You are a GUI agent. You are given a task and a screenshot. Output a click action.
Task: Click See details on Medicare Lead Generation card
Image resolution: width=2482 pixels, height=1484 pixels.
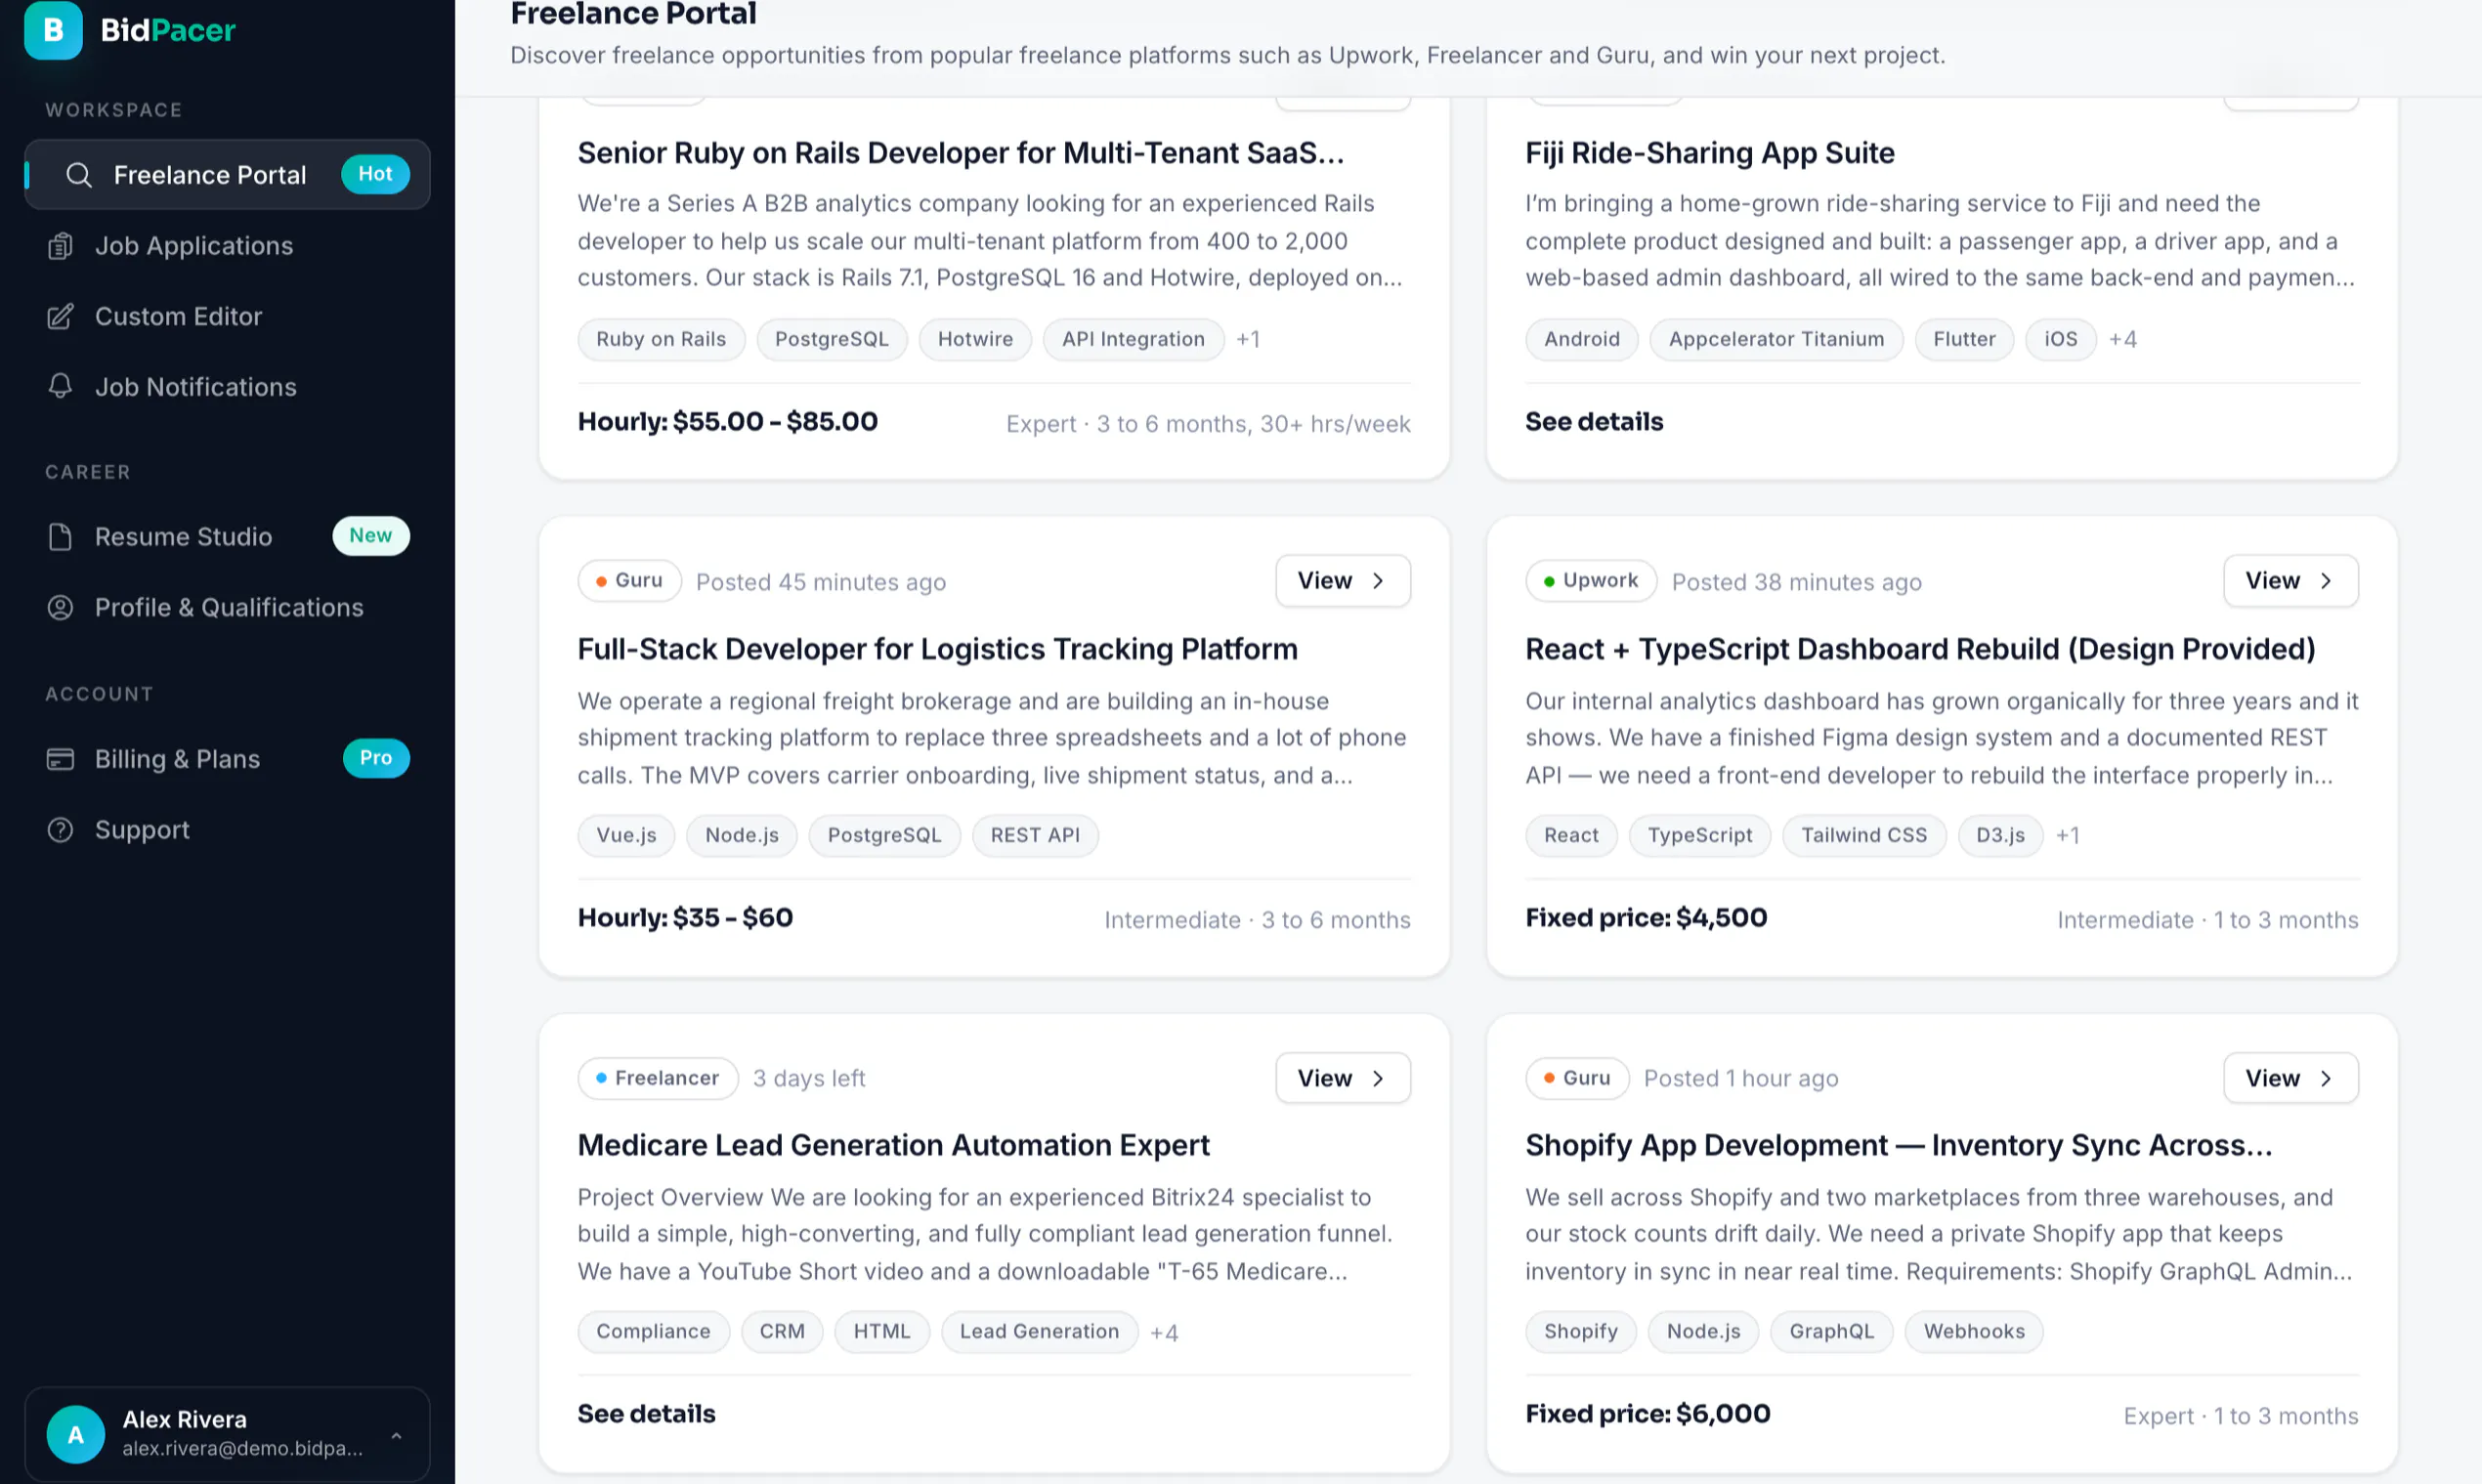click(x=646, y=1414)
